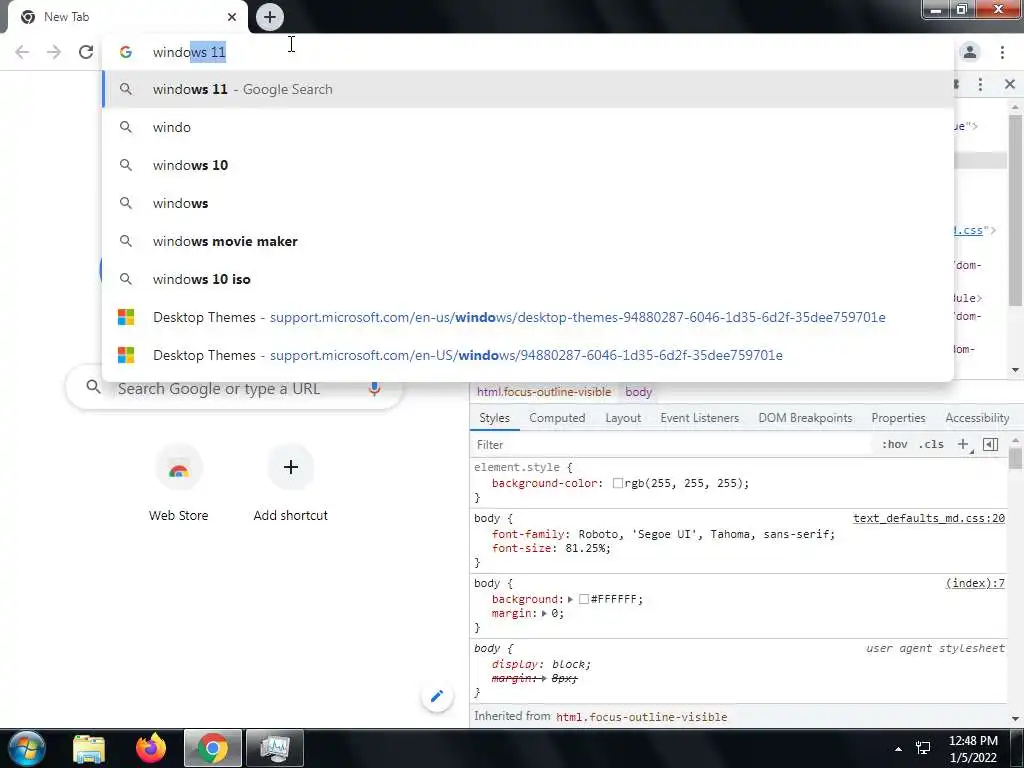Viewport: 1024px width, 768px height.
Task: Open File Explorer from the taskbar
Action: click(x=89, y=748)
